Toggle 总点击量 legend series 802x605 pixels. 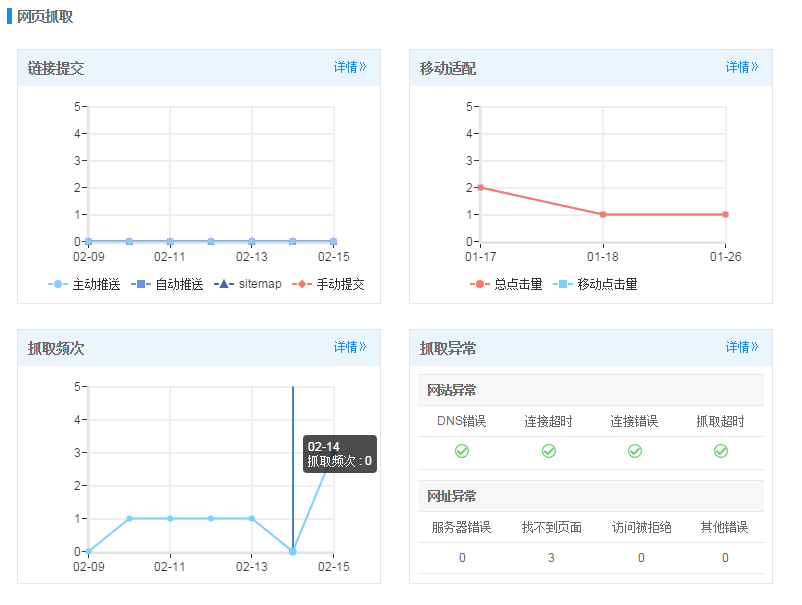point(507,284)
